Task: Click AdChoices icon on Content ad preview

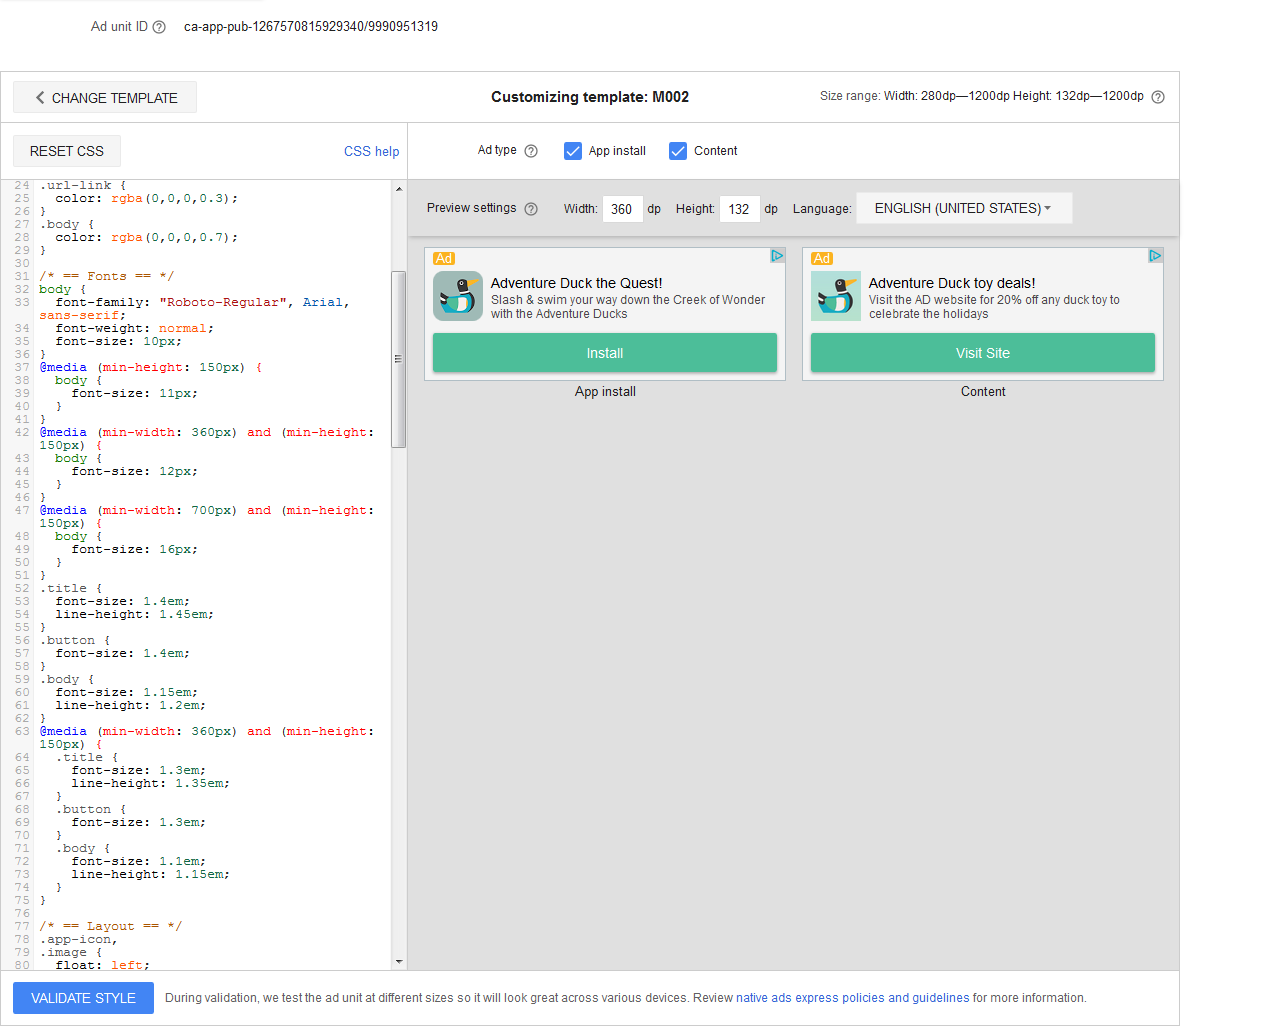Action: tap(1155, 256)
